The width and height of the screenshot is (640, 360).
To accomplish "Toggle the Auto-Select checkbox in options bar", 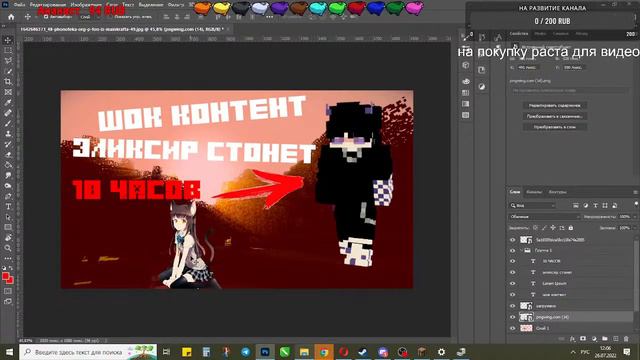I will pos(46,17).
